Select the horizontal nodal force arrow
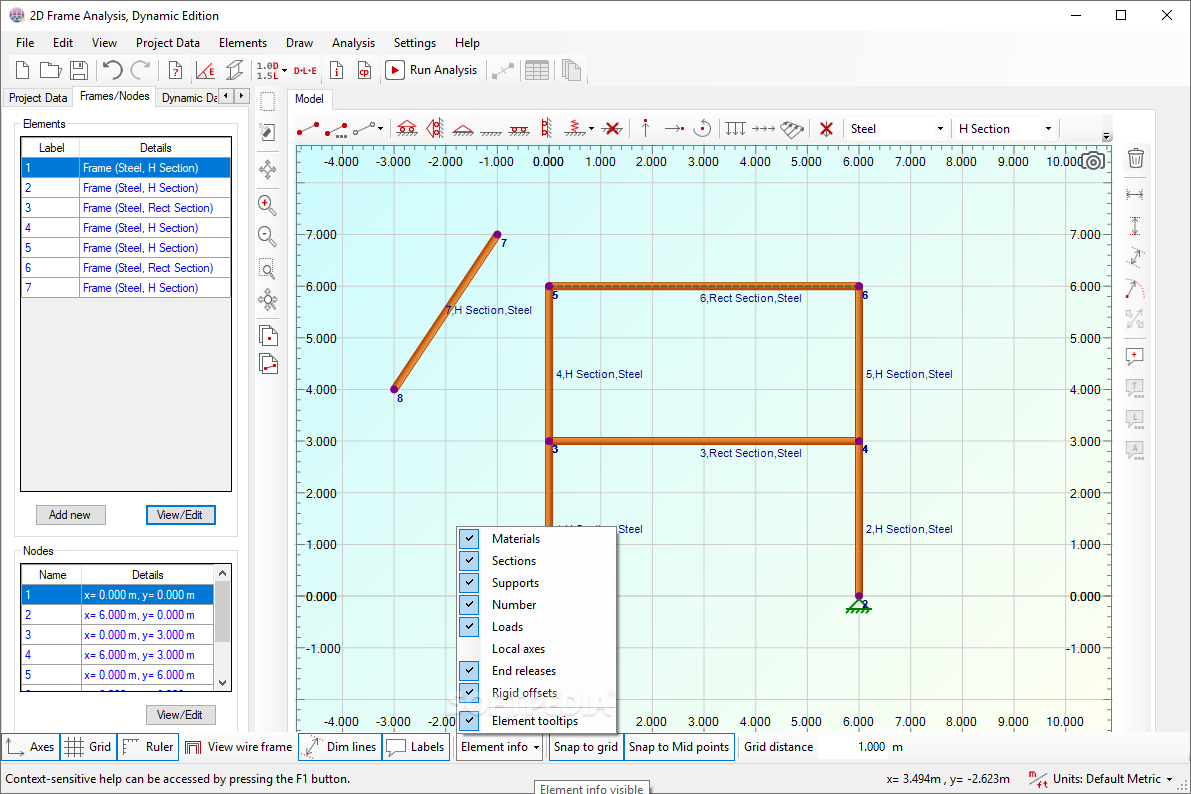Viewport: 1191px width, 794px height. tap(674, 129)
